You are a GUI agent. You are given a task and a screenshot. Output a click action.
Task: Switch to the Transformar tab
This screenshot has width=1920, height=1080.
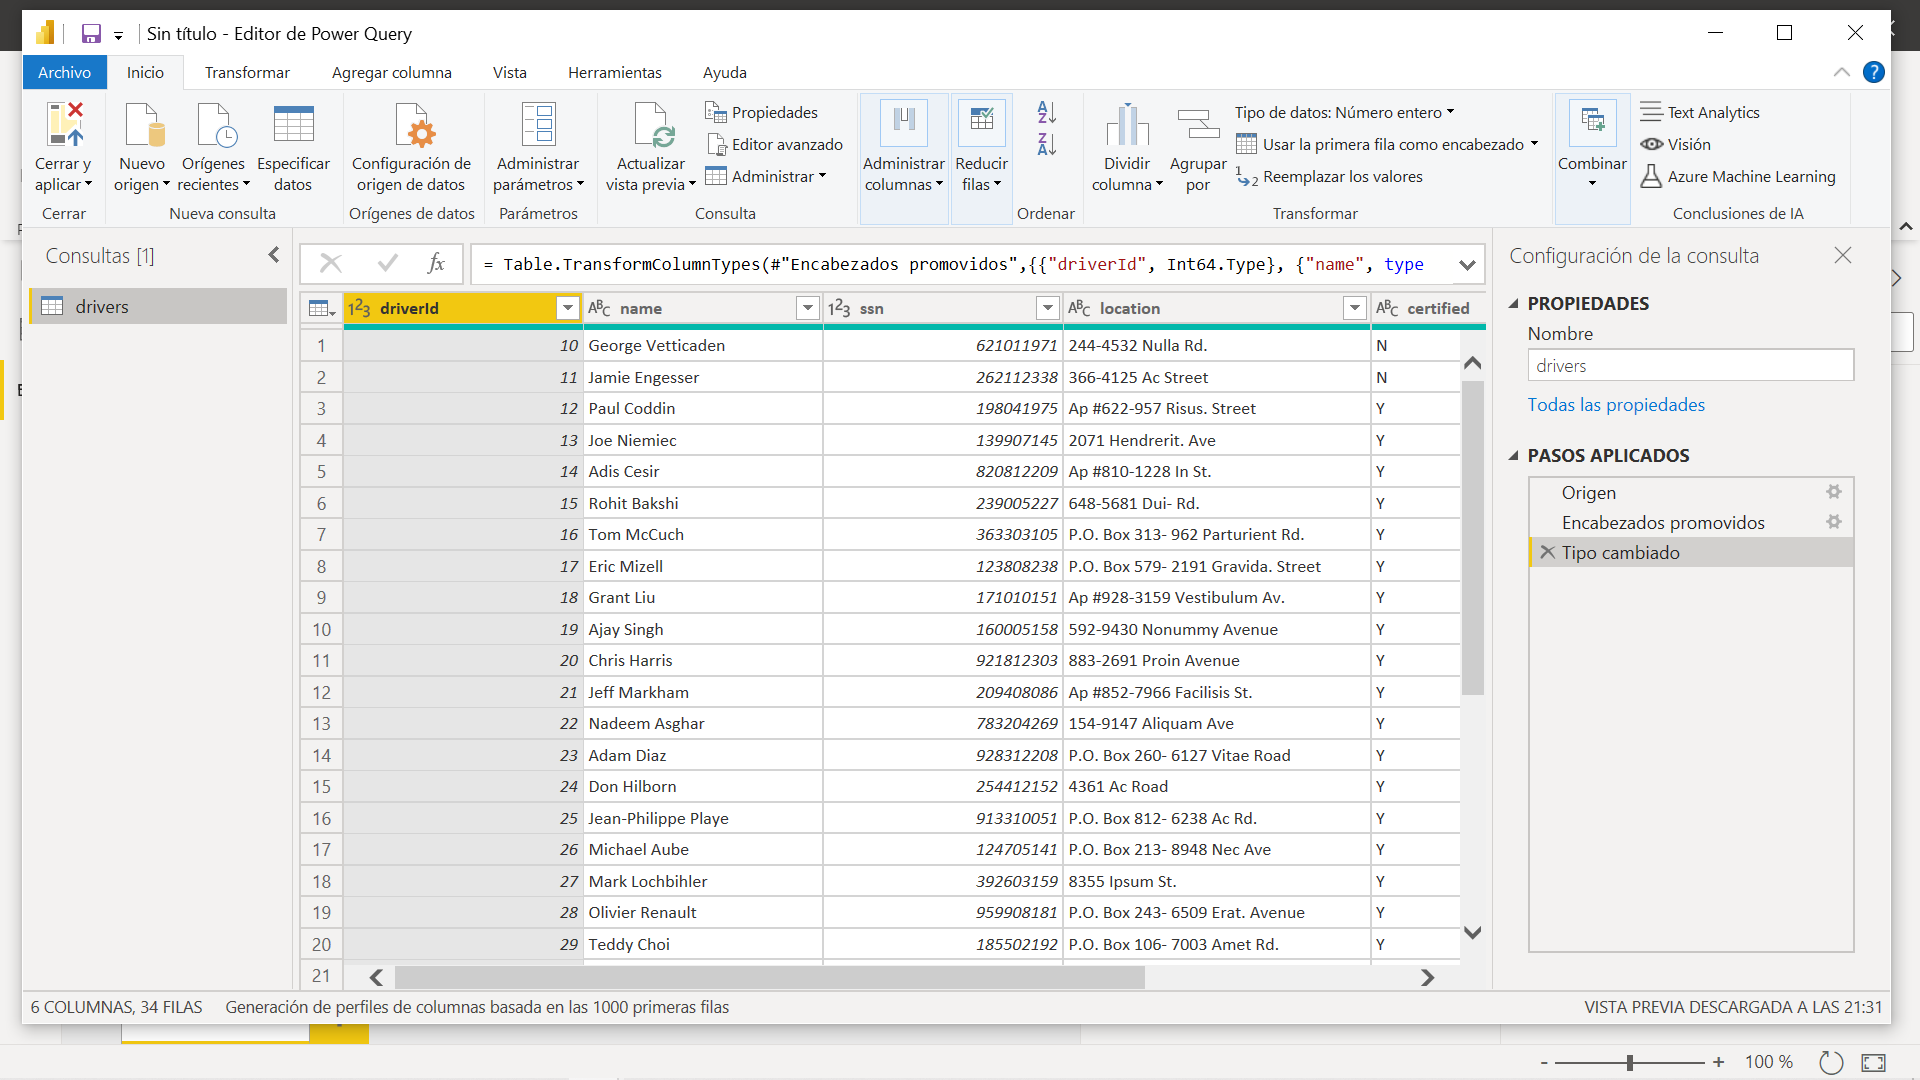[247, 72]
